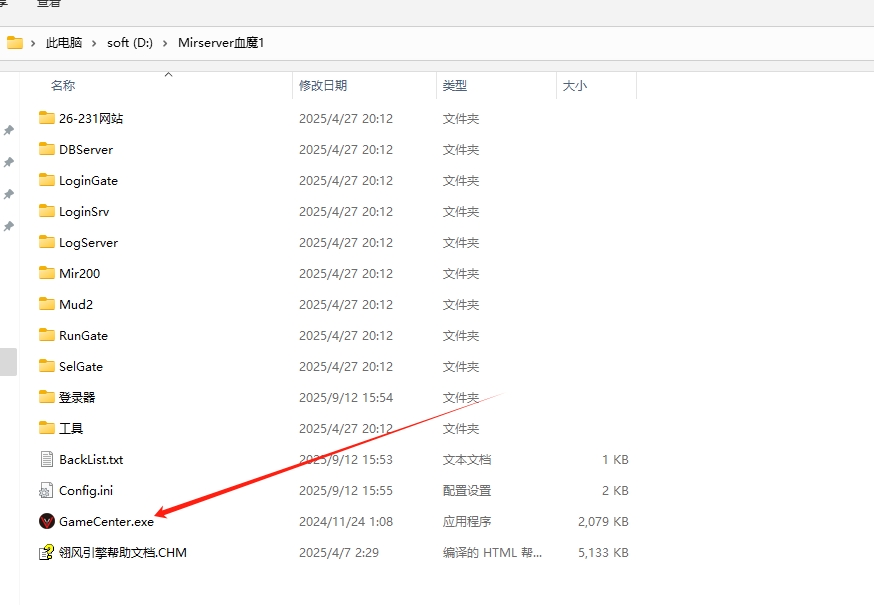Click the Config.ini settings file icon

pos(46,490)
